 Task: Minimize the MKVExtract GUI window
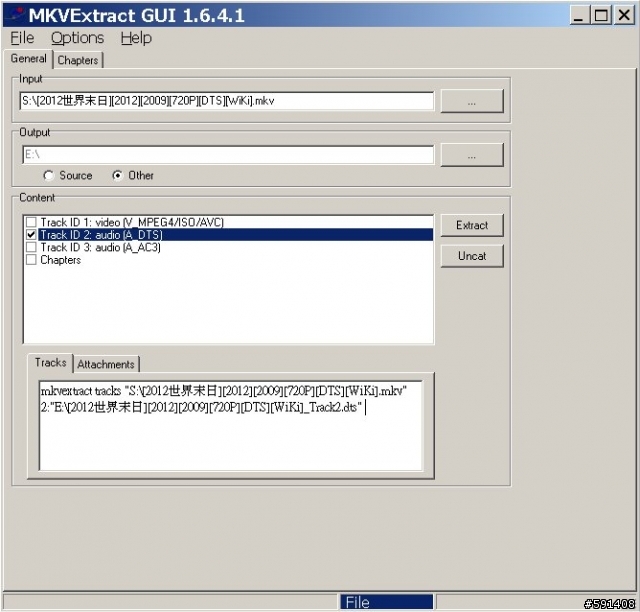click(x=578, y=16)
